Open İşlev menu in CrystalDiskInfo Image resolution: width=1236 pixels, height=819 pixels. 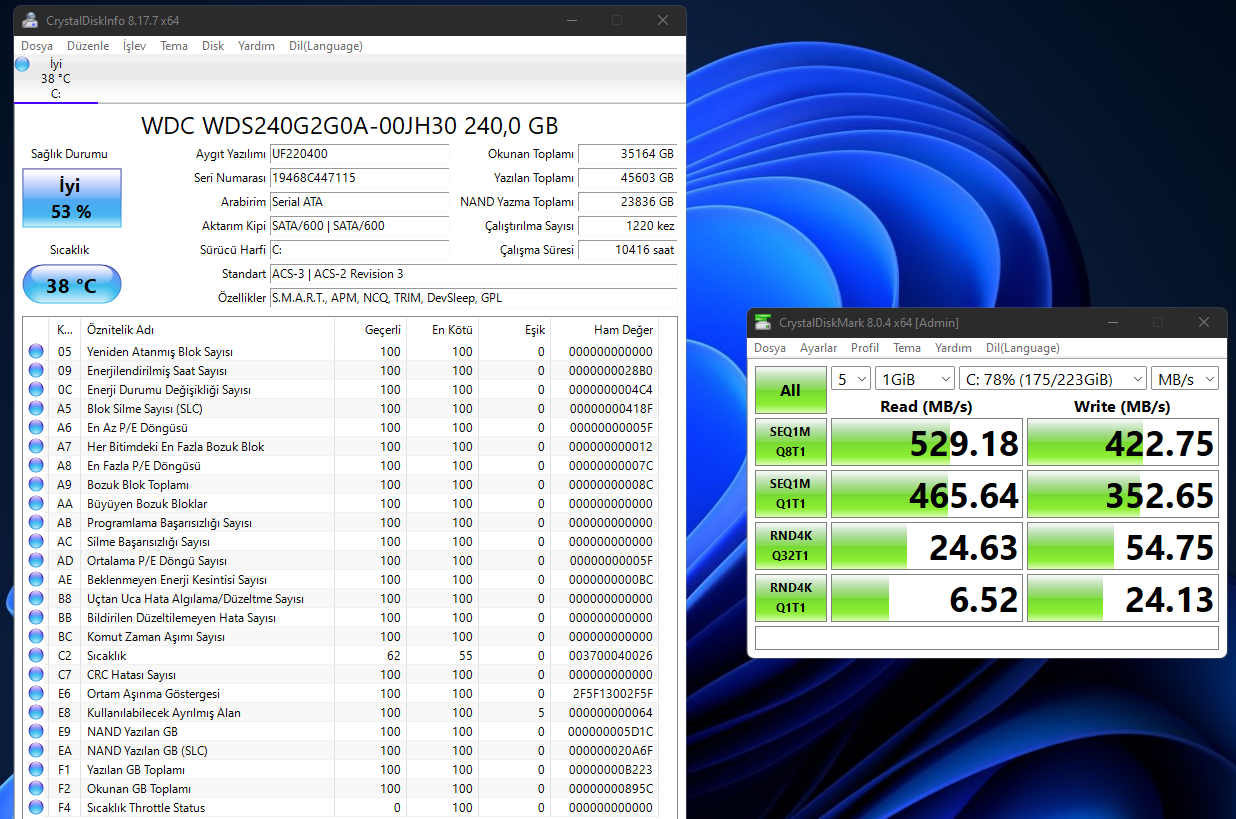[x=134, y=46]
